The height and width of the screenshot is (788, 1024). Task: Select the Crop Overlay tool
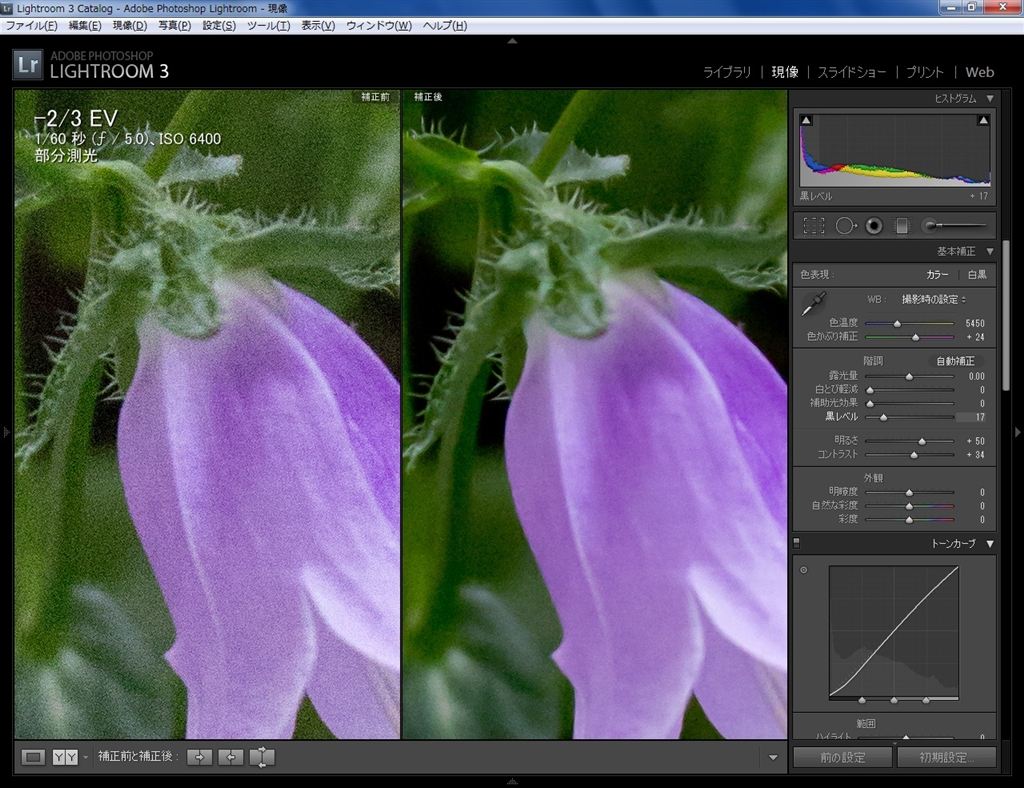814,226
